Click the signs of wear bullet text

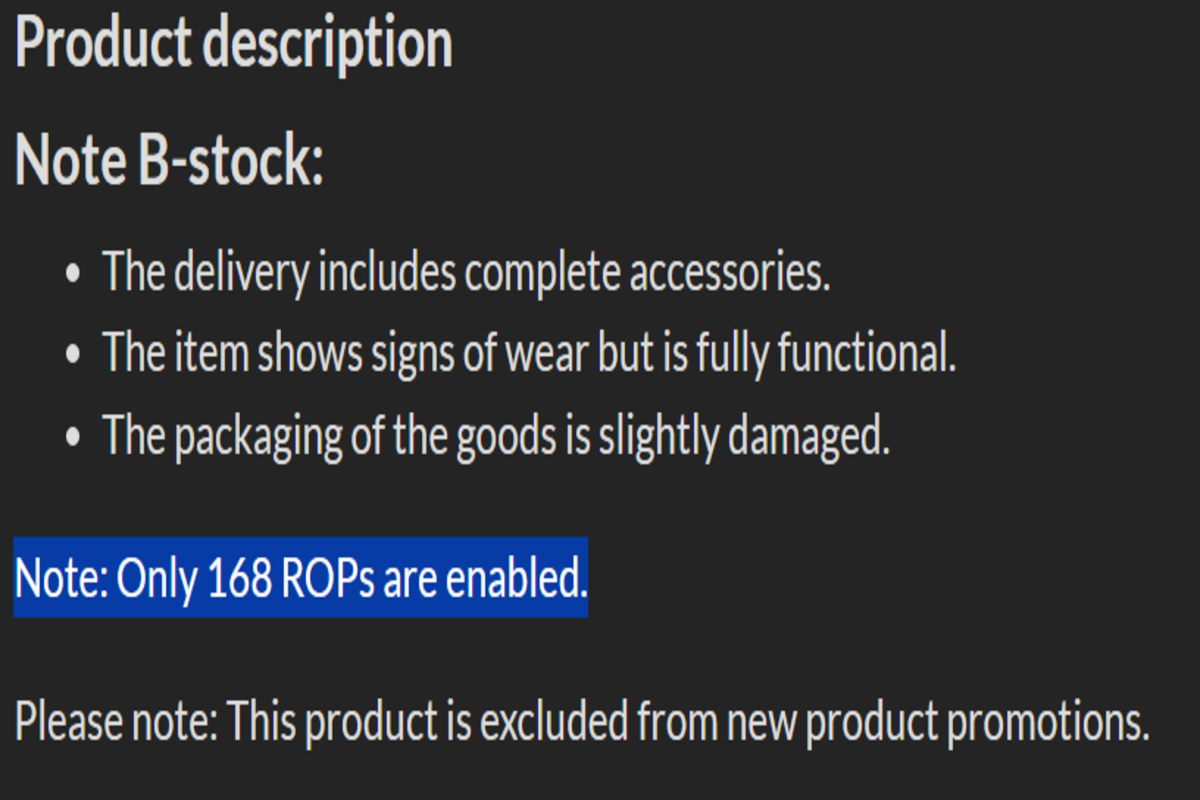530,354
